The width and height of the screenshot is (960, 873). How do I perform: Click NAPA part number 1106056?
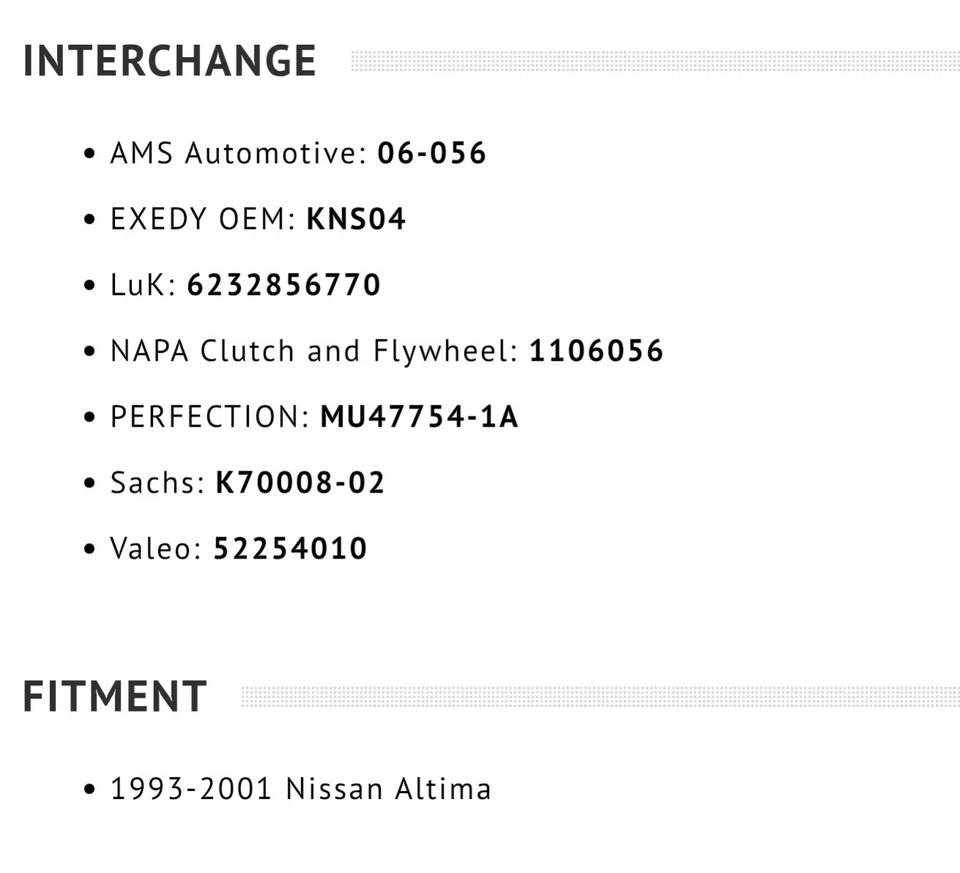click(x=596, y=351)
